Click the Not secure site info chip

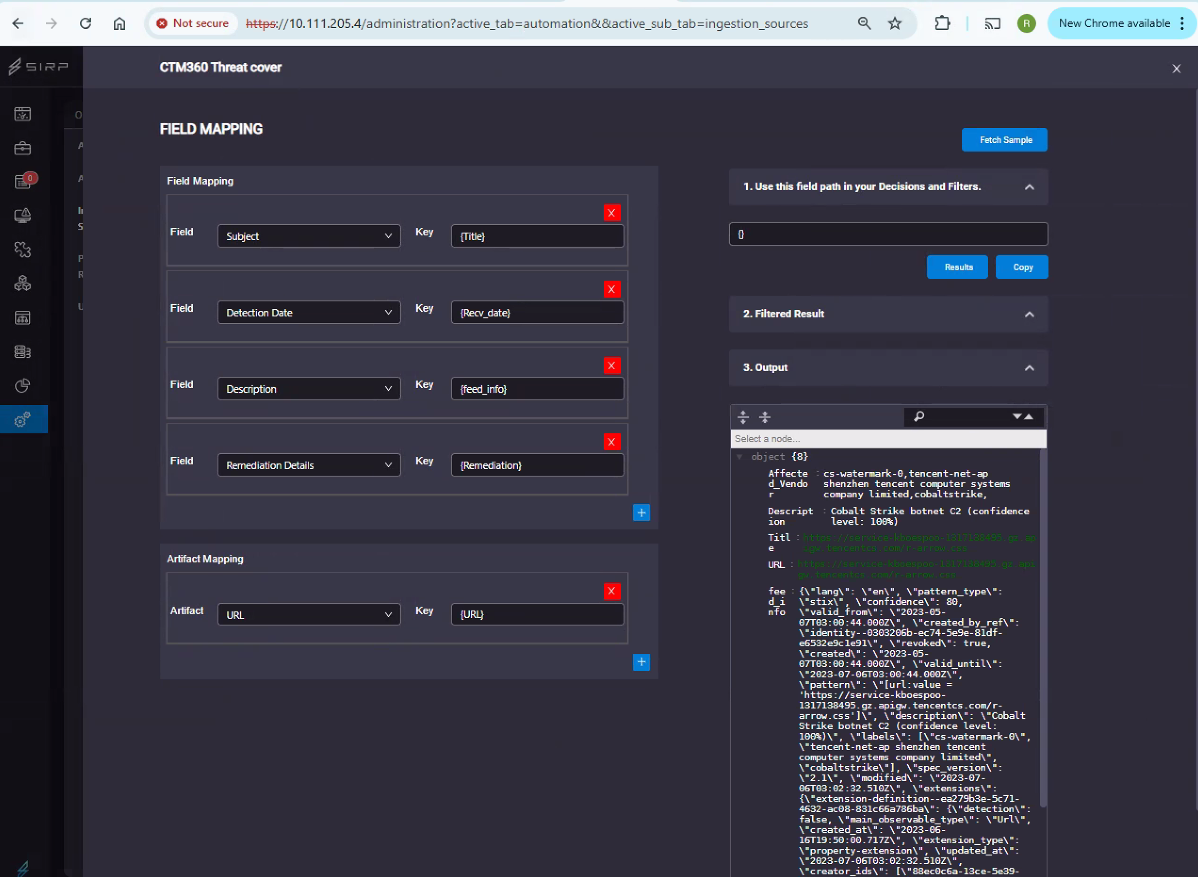click(193, 24)
